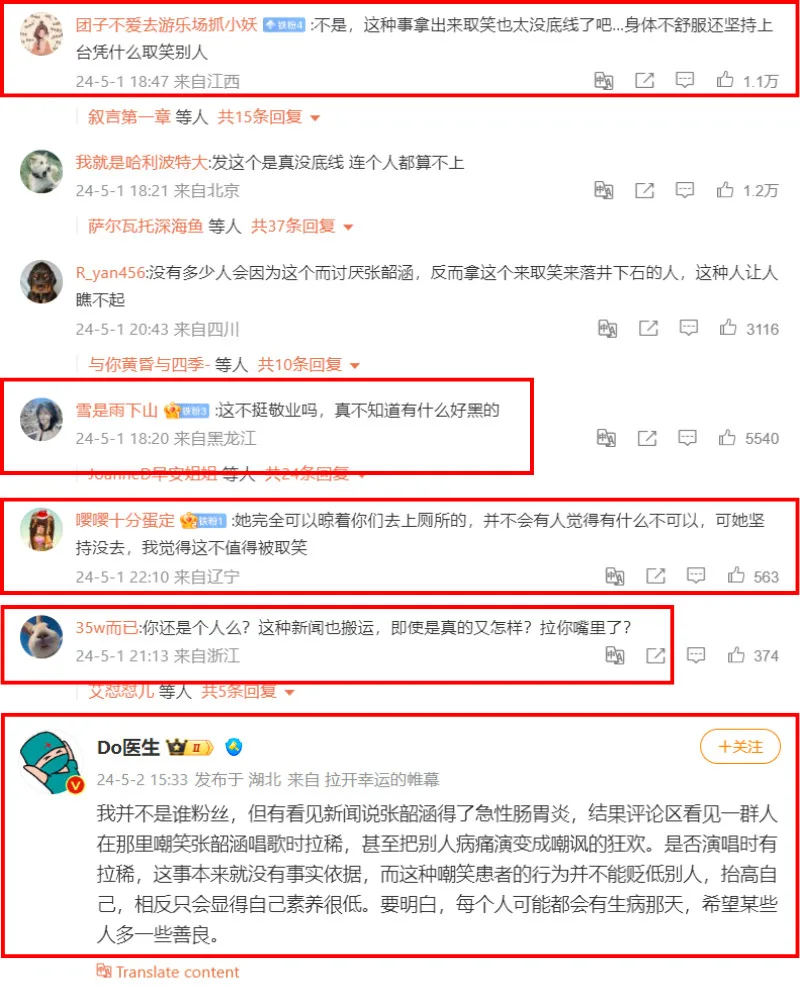Expand the 共5条回复 replies
The image size is (800, 995).
click(x=248, y=691)
